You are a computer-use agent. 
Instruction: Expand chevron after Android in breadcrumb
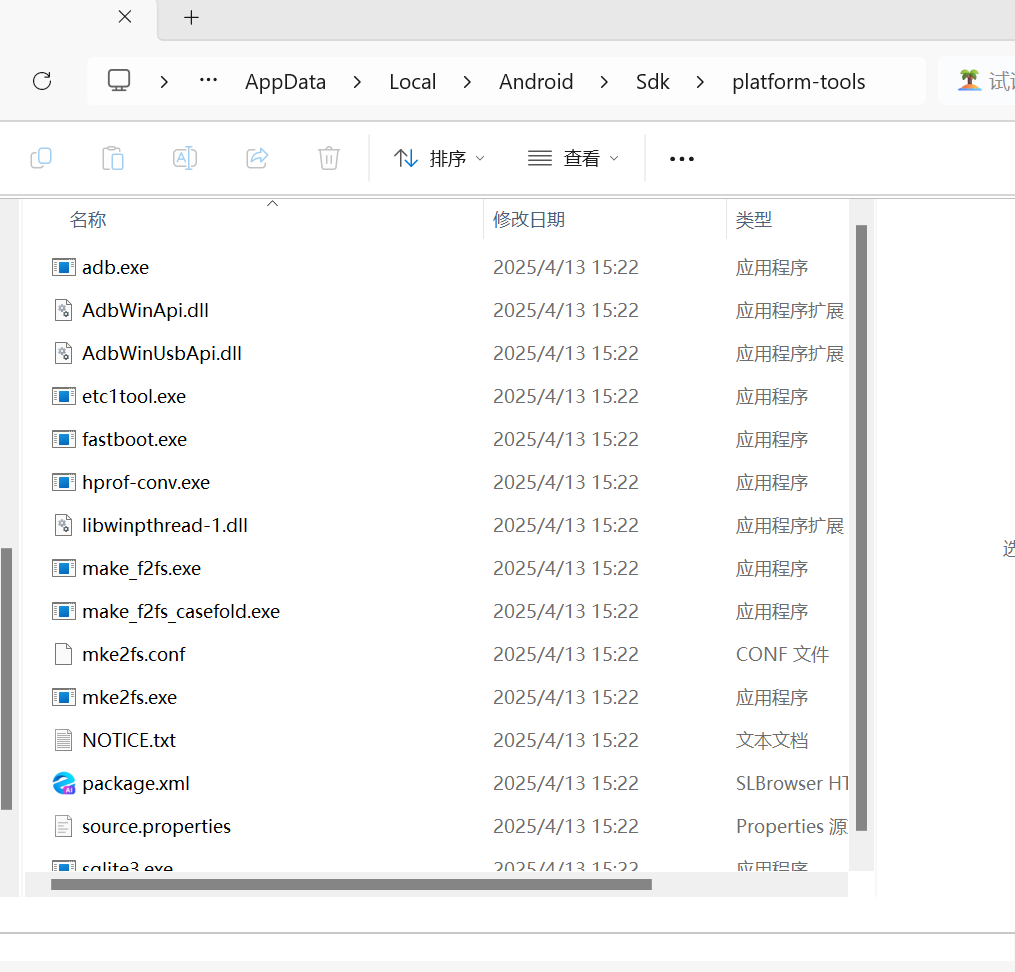pos(604,82)
